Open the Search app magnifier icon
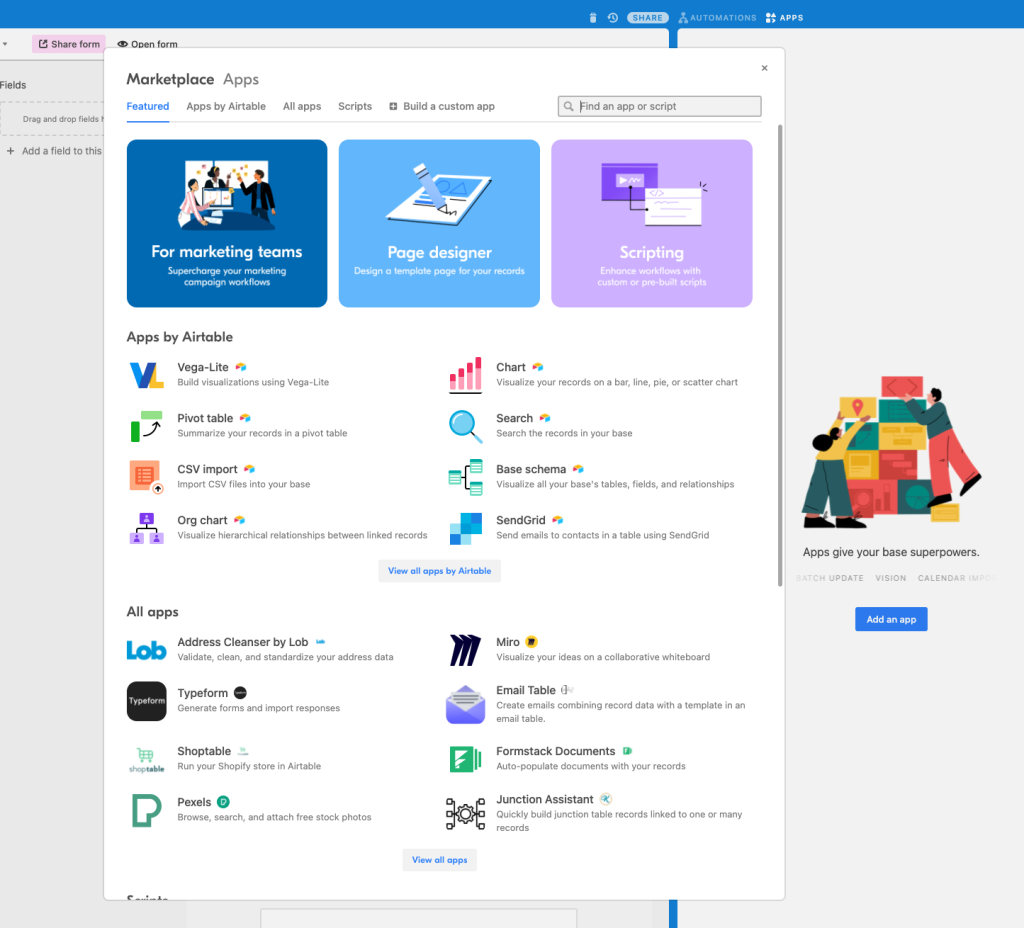This screenshot has width=1024, height=928. pos(466,426)
